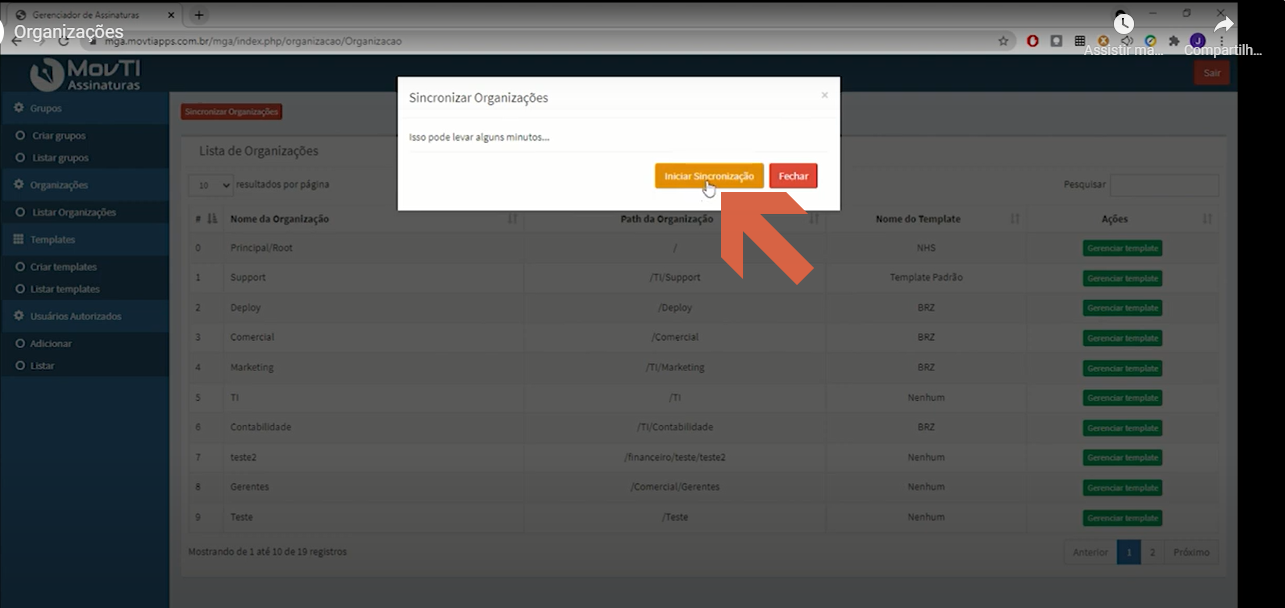Open Adicionar under Usuários Autorizados
This screenshot has height=608, width=1285.
click(51, 343)
